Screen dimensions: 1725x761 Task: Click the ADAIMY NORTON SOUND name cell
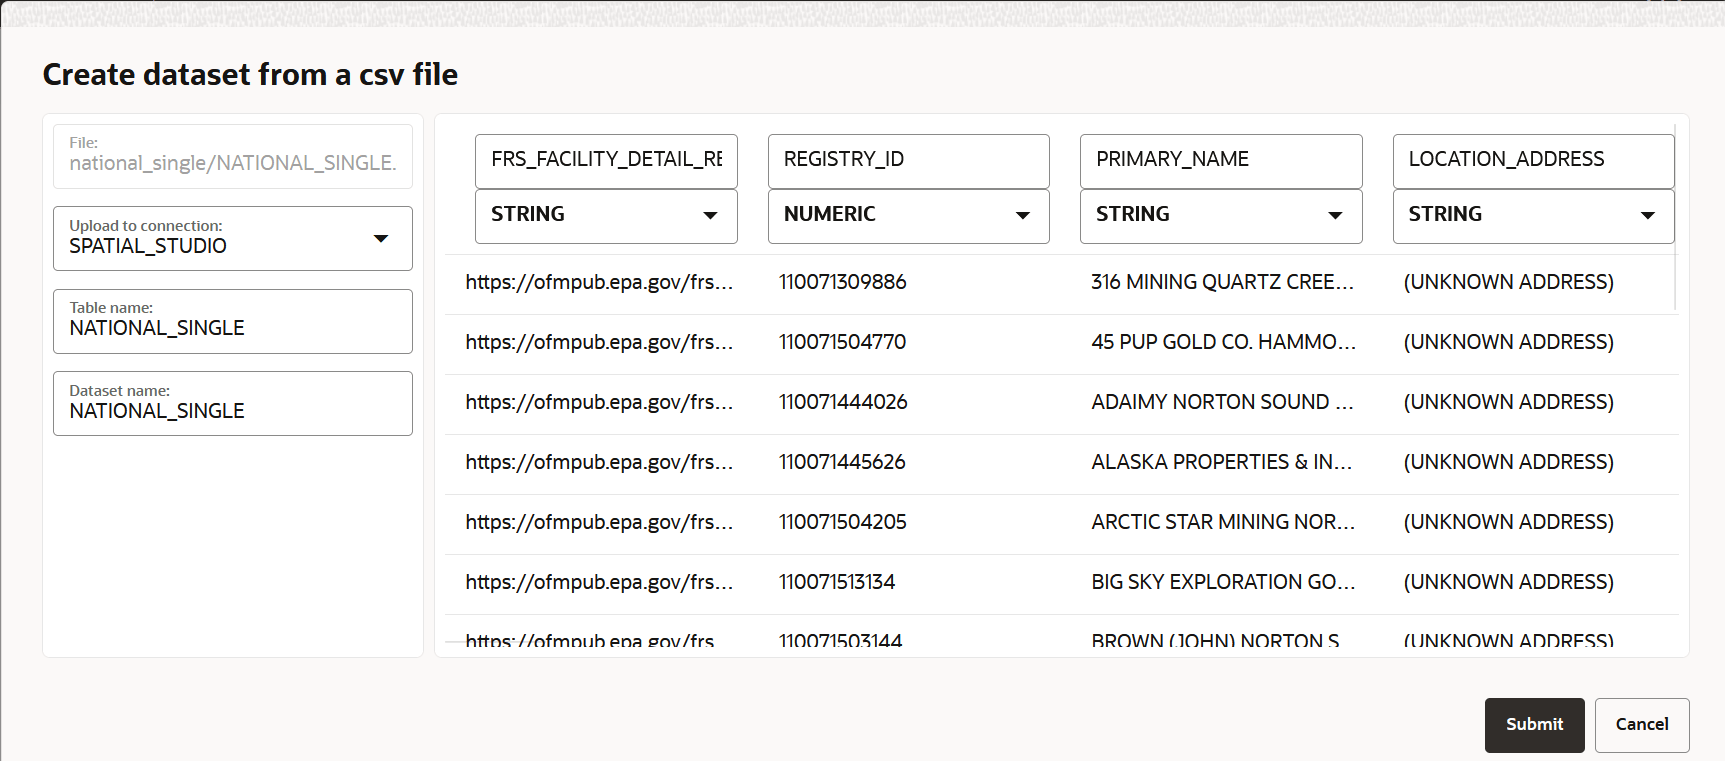(x=1222, y=402)
